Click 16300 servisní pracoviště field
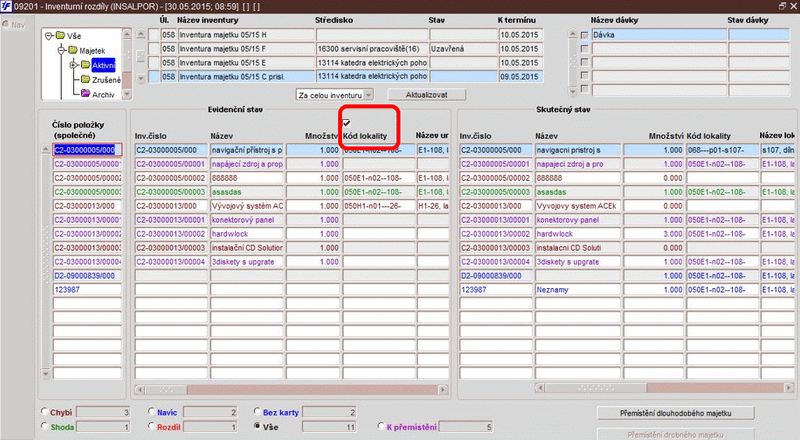This screenshot has width=800, height=440. (x=372, y=48)
